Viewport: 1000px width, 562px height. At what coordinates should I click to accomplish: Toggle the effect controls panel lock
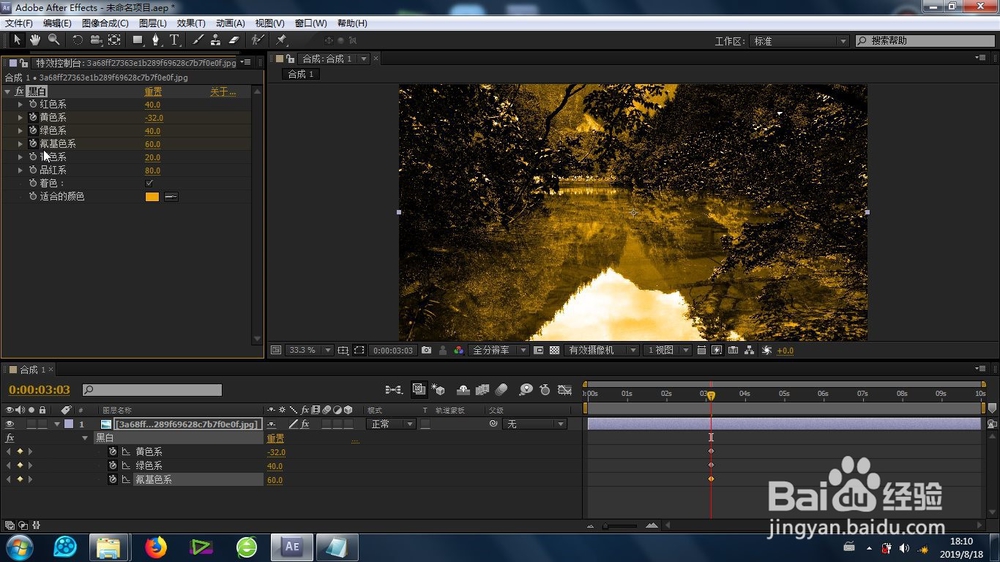click(24, 63)
